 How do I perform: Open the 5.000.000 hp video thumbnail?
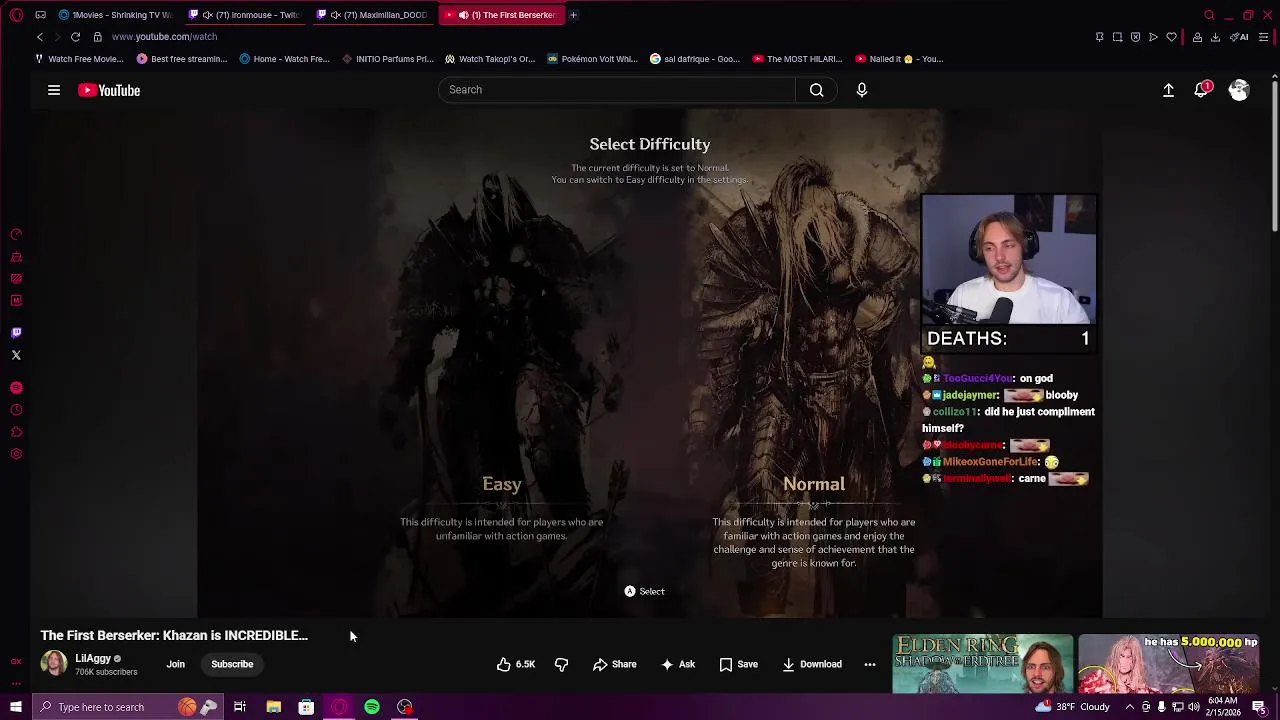[x=1168, y=663]
